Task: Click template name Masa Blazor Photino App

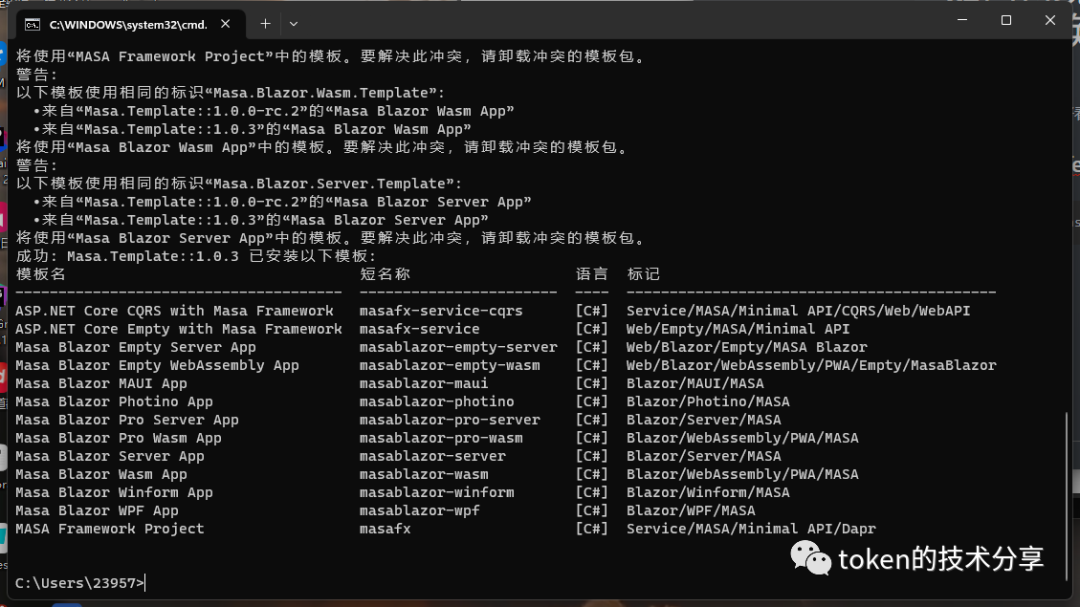Action: point(114,401)
